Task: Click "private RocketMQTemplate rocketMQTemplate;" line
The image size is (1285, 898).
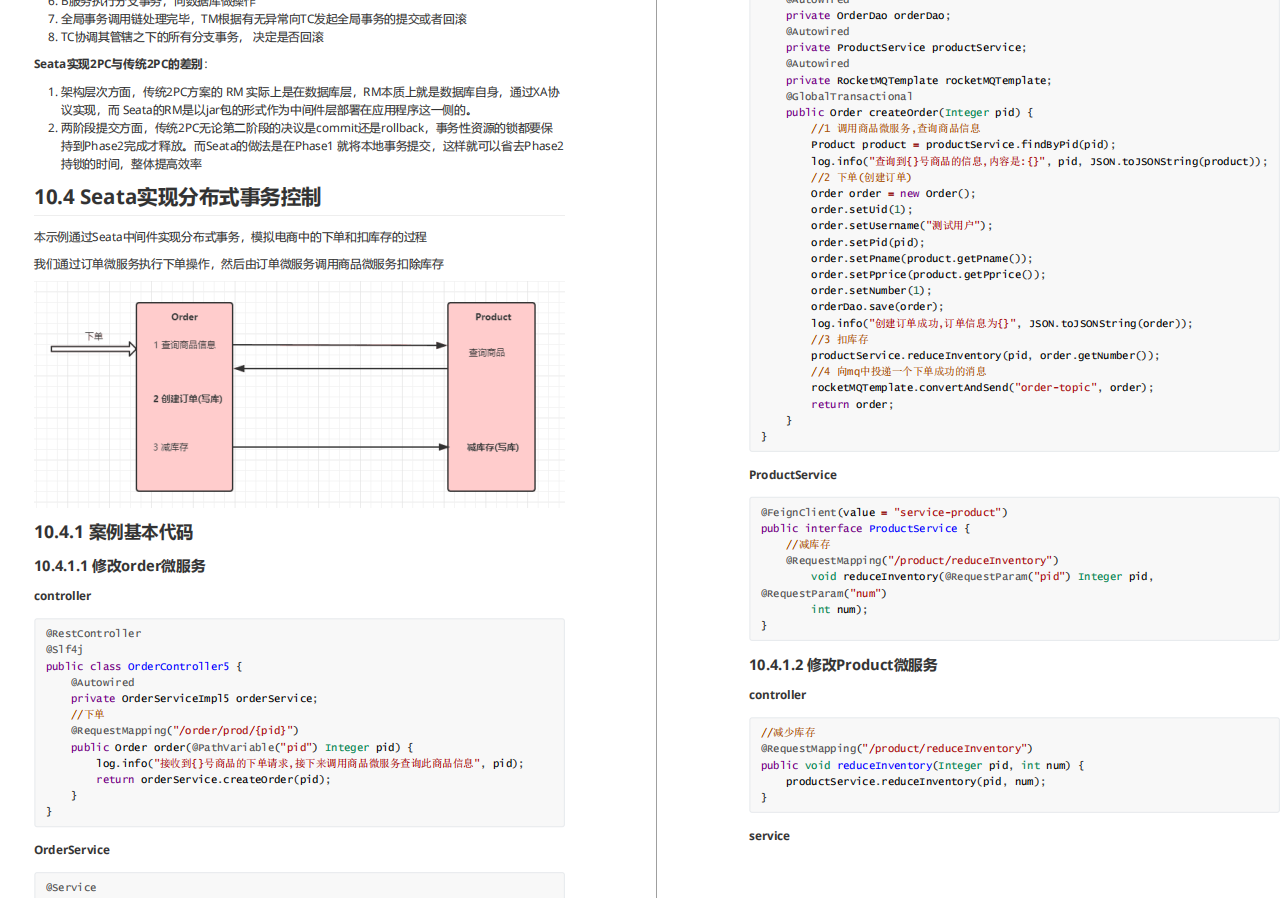Action: click(918, 80)
